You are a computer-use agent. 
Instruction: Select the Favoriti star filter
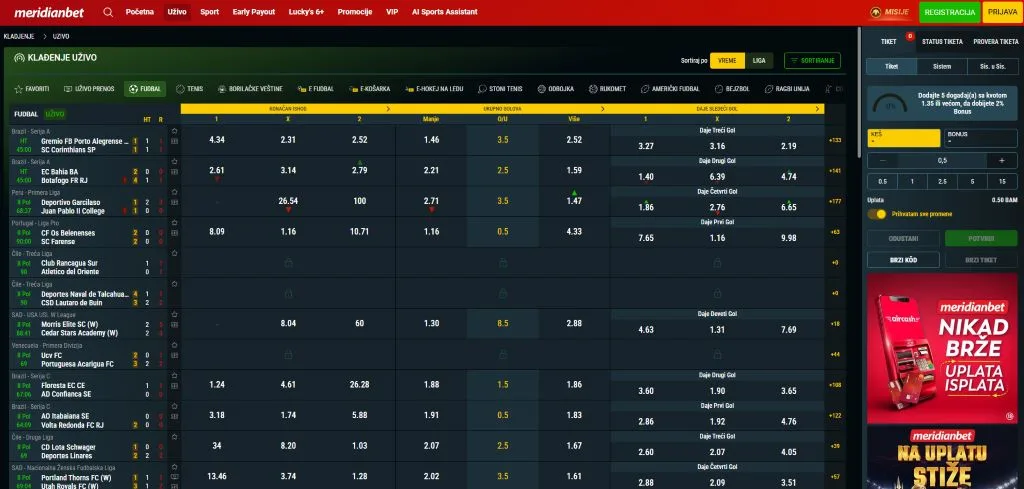(x=32, y=89)
